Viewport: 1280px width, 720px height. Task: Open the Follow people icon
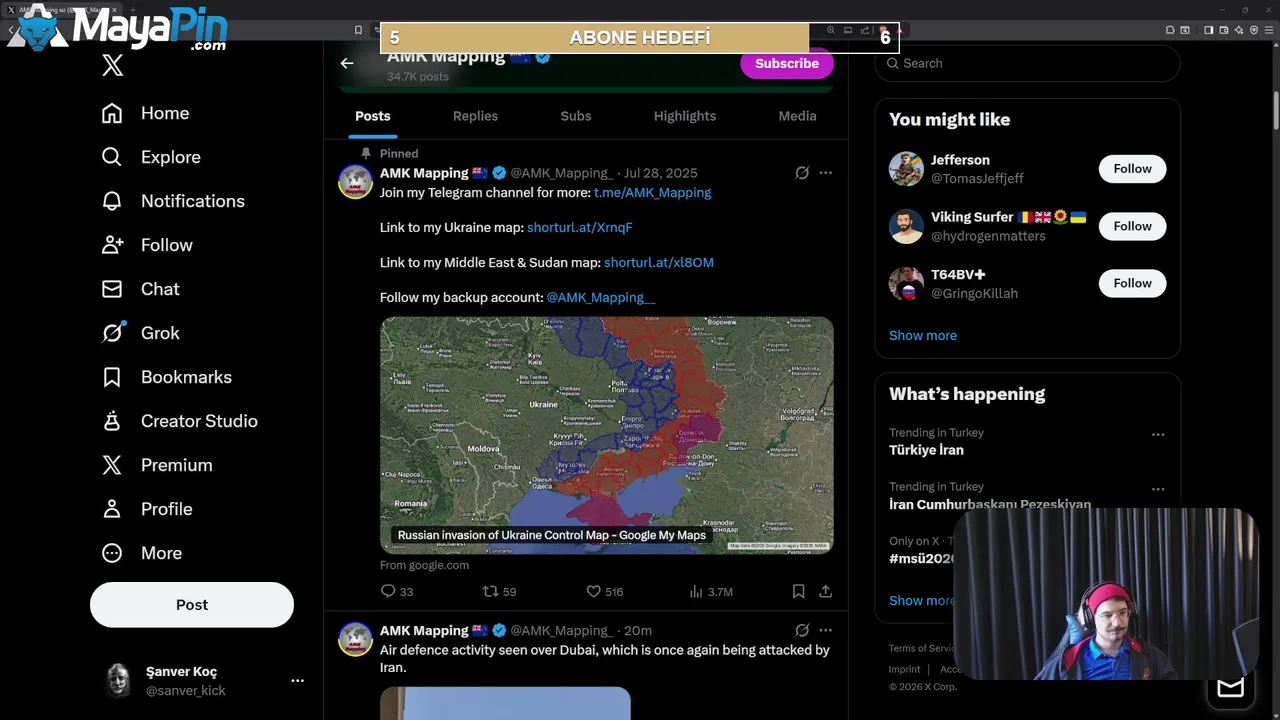(112, 245)
